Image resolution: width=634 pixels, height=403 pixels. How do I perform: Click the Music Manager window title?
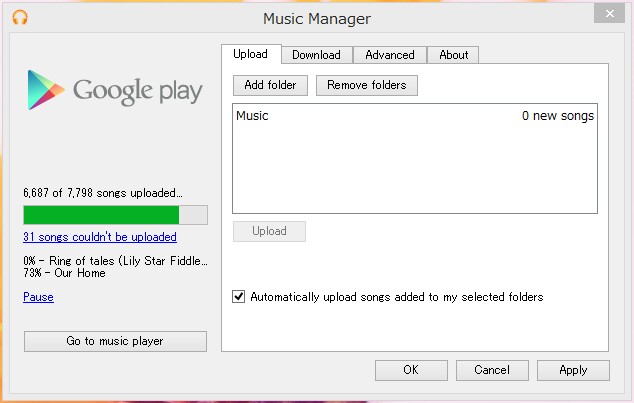pos(317,19)
